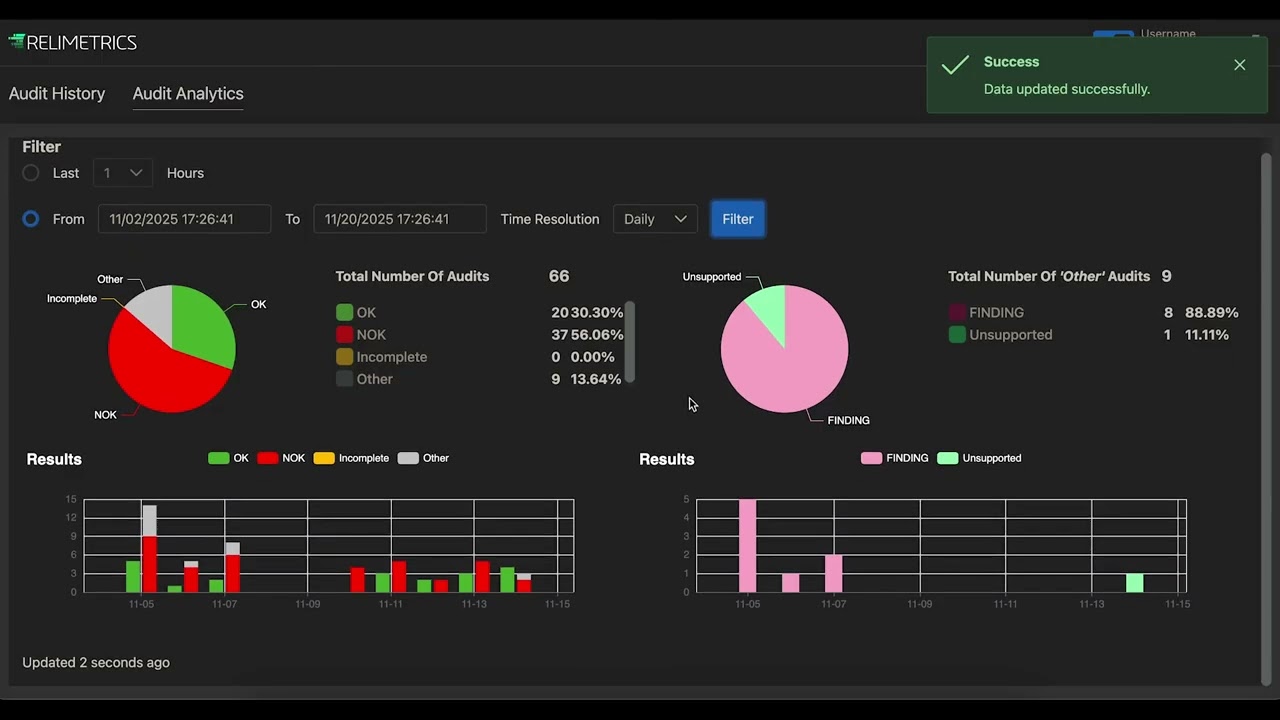Image resolution: width=1280 pixels, height=720 pixels.
Task: Click the light green Unsupported bar near 11-14
Action: coord(1134,583)
